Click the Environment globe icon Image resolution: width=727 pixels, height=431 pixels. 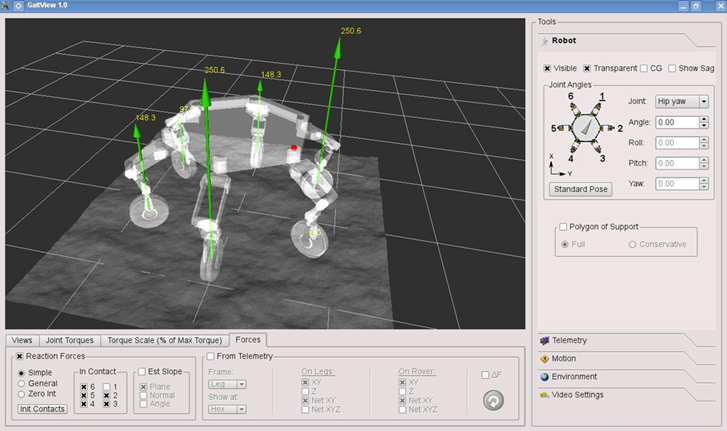click(545, 377)
